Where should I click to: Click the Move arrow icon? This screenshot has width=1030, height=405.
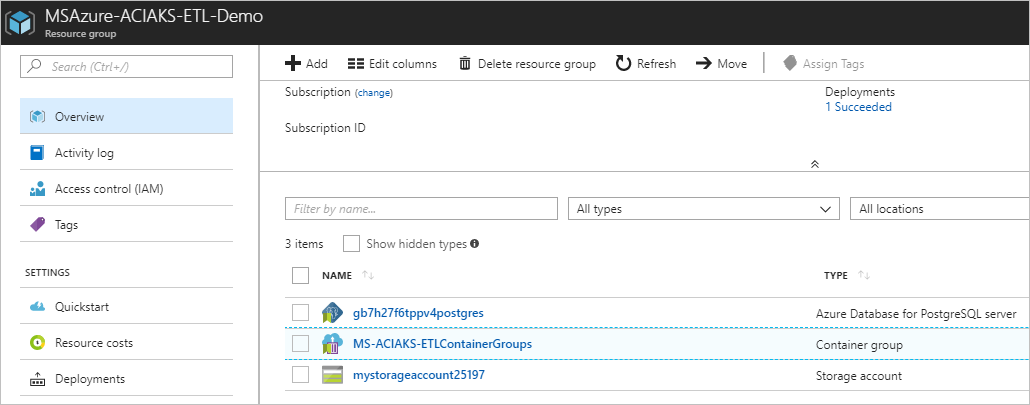(x=704, y=64)
